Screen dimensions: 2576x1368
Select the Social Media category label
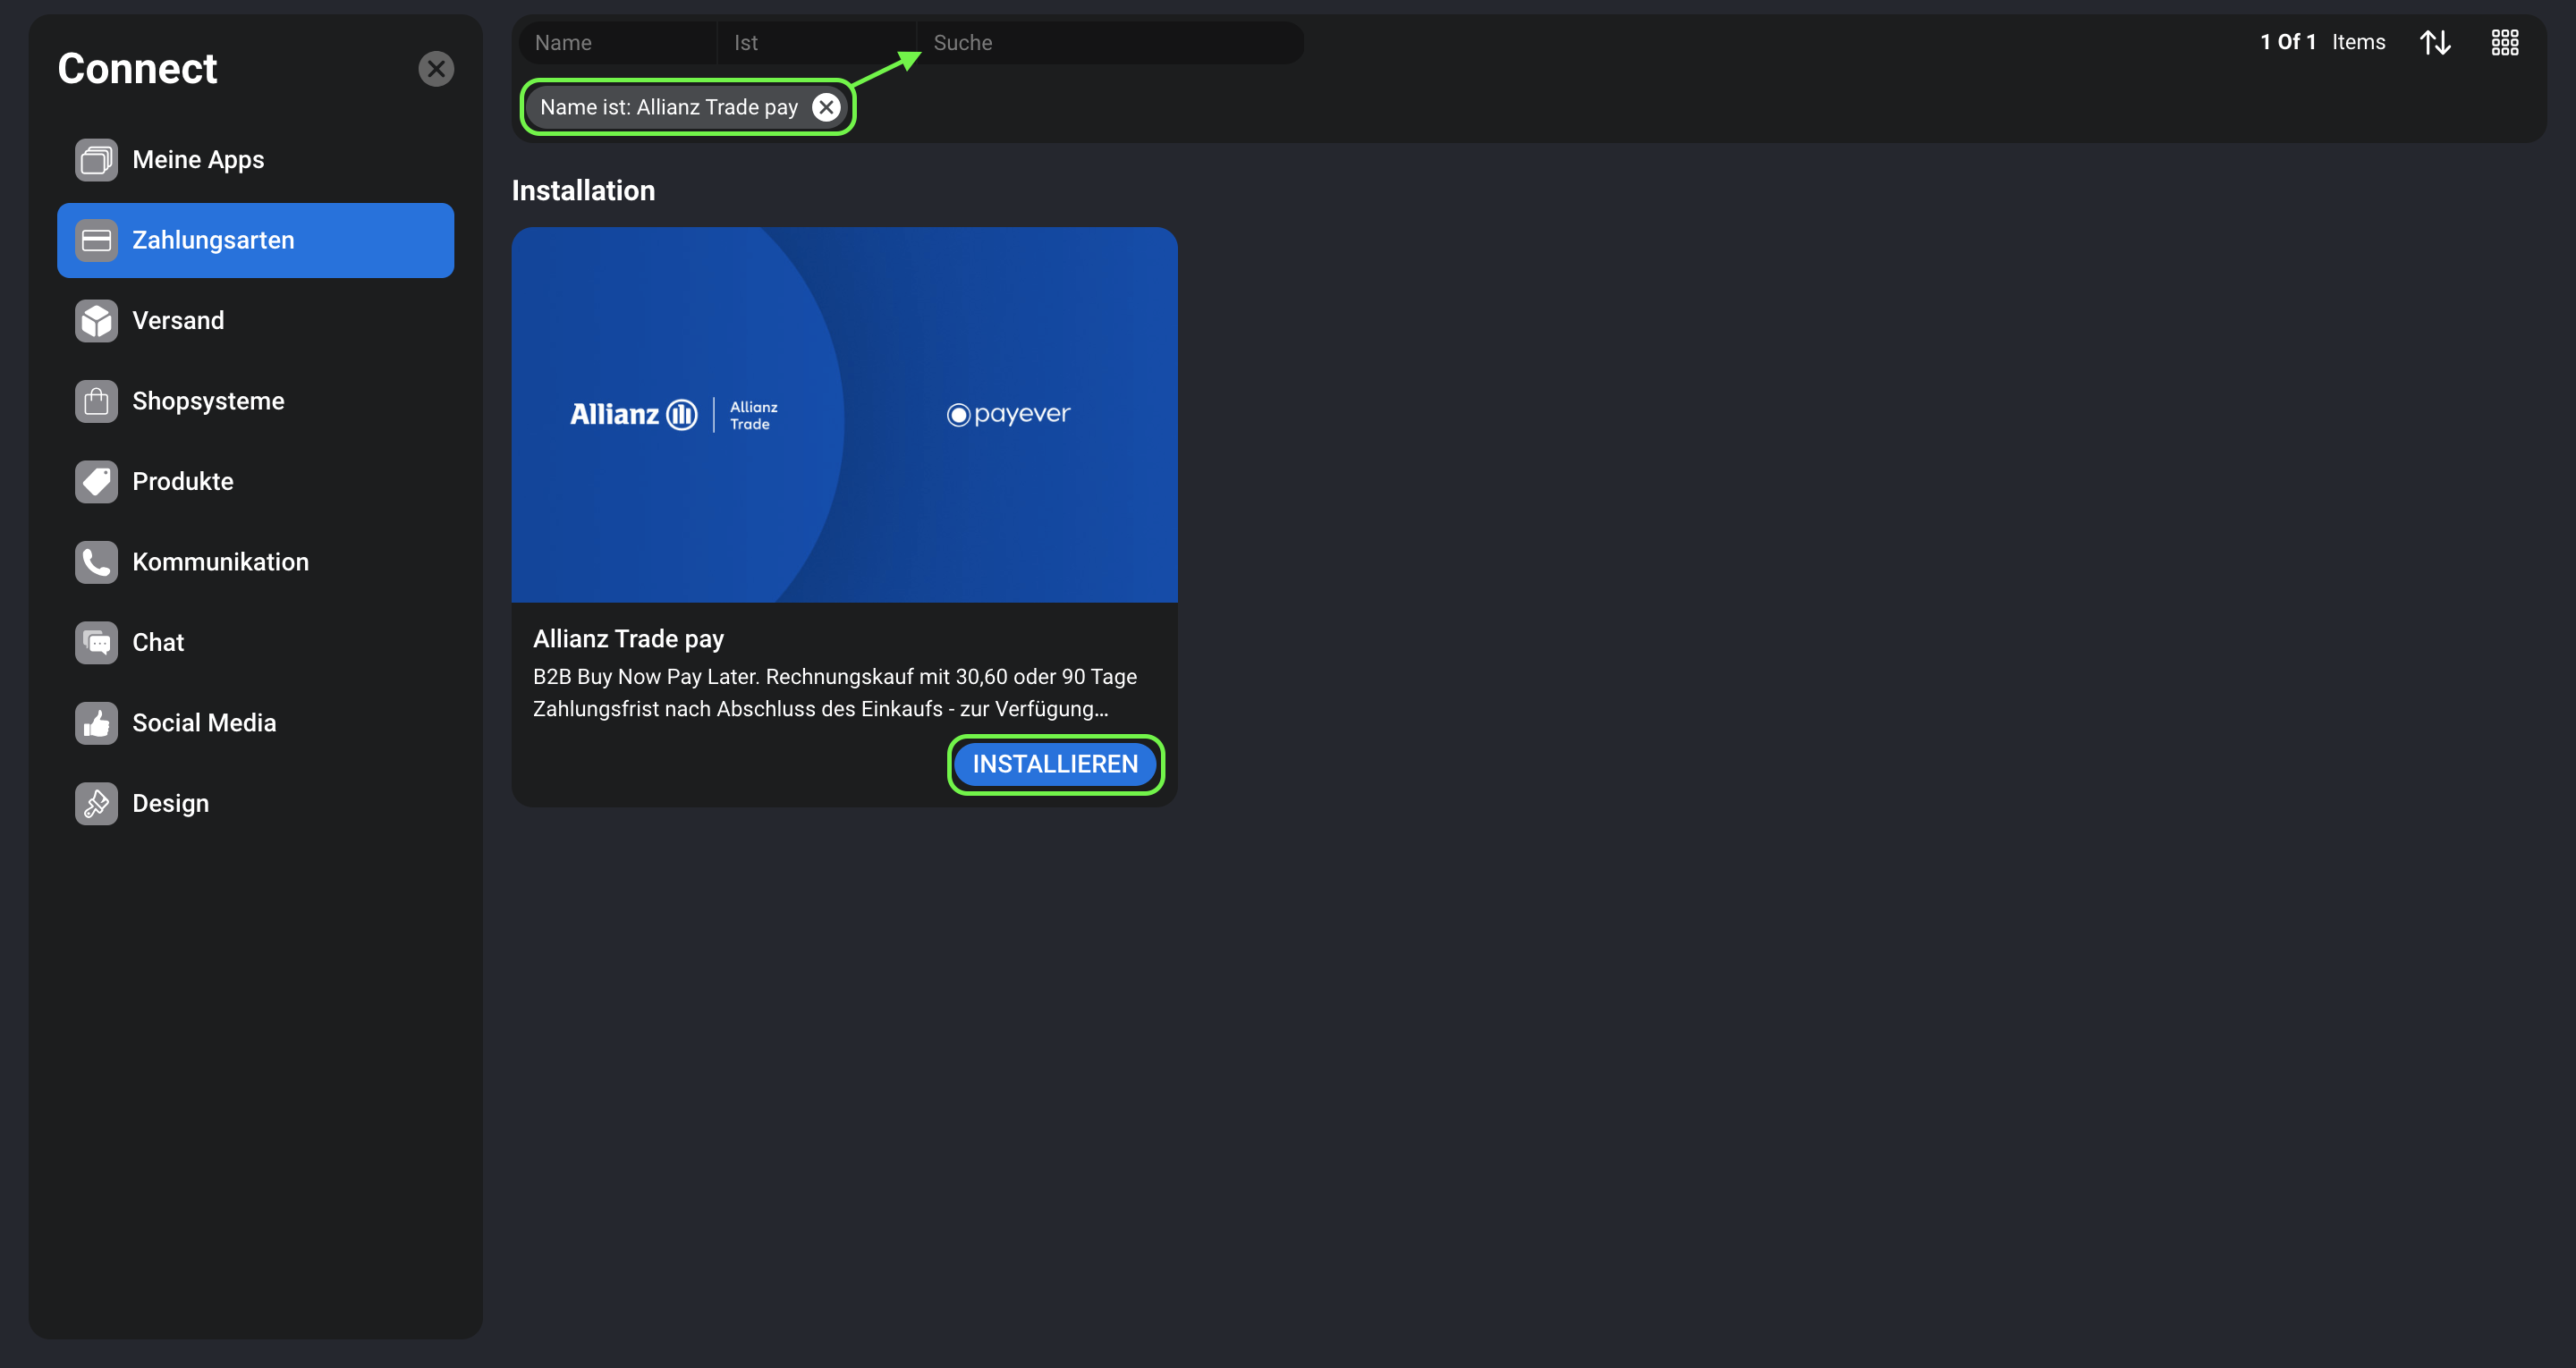point(204,723)
